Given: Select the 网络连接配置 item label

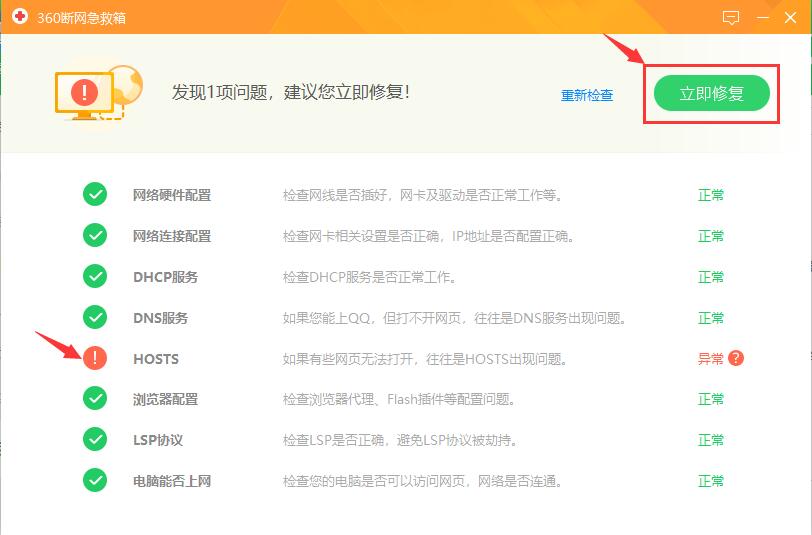Looking at the screenshot, I should pos(172,236).
